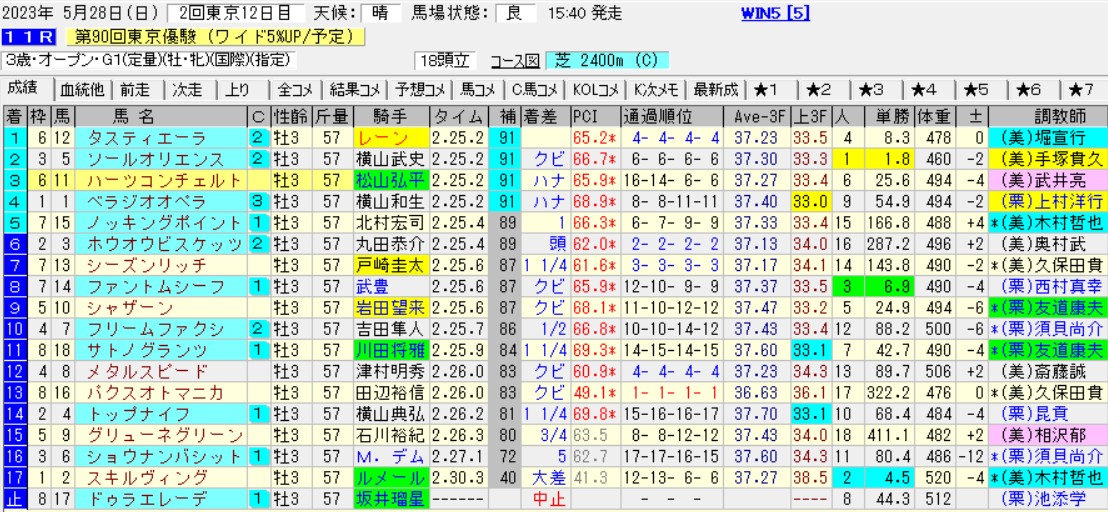The image size is (1108, 512).
Task: Open the 最新成 tab
Action: click(x=716, y=88)
